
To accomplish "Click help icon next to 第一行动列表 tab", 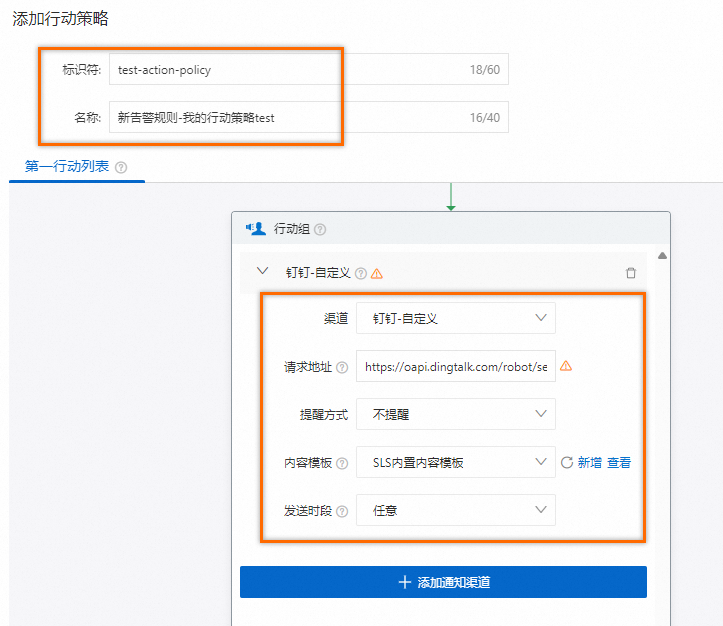I will [x=121, y=167].
